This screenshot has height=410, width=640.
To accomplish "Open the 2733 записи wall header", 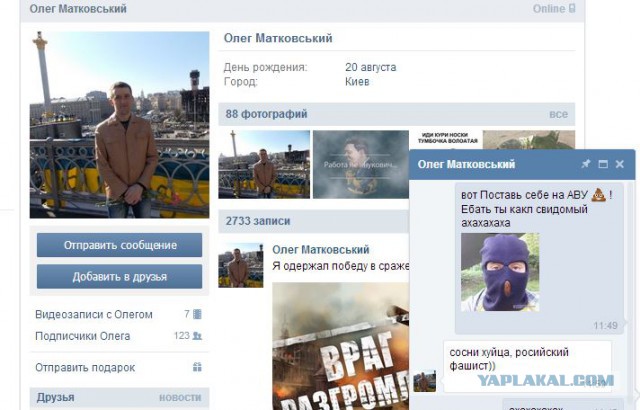I will 258,221.
